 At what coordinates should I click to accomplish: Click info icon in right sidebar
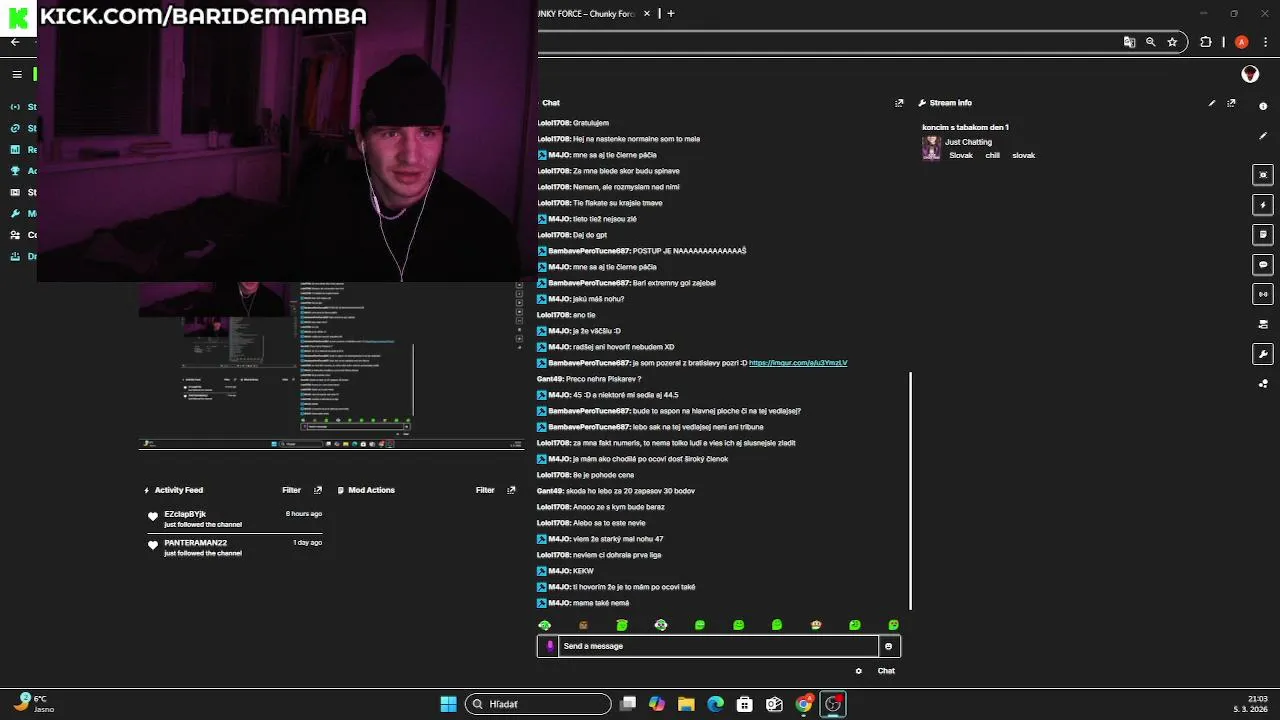[x=1263, y=105]
